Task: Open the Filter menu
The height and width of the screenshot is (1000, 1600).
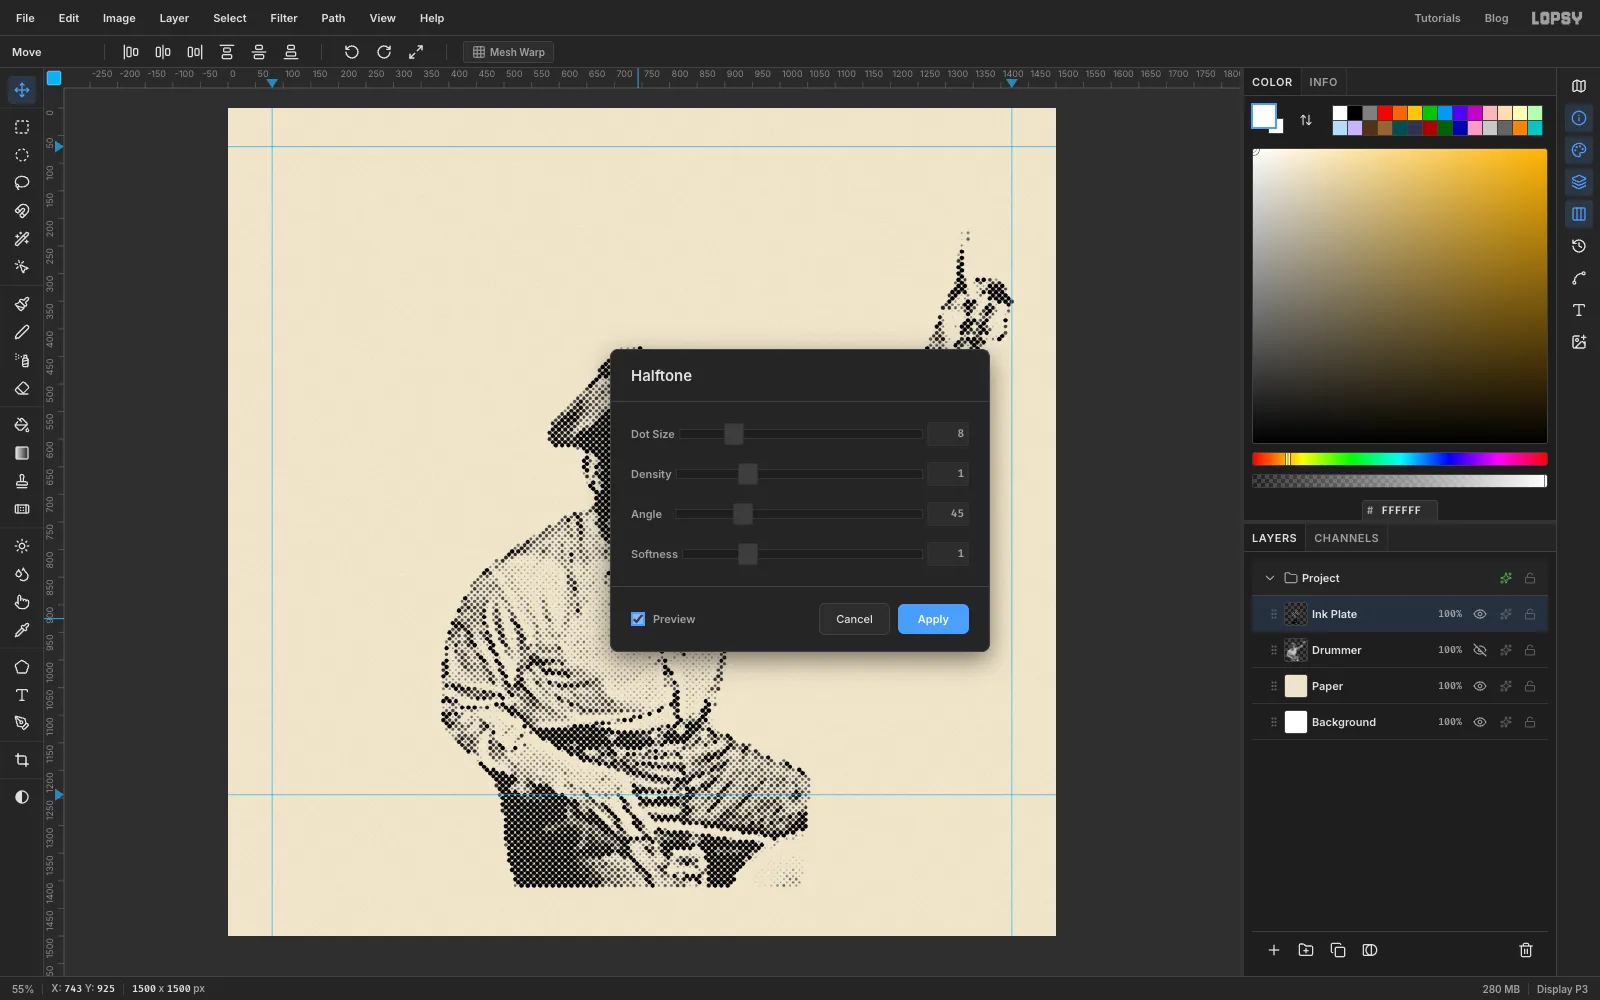Action: tap(284, 18)
